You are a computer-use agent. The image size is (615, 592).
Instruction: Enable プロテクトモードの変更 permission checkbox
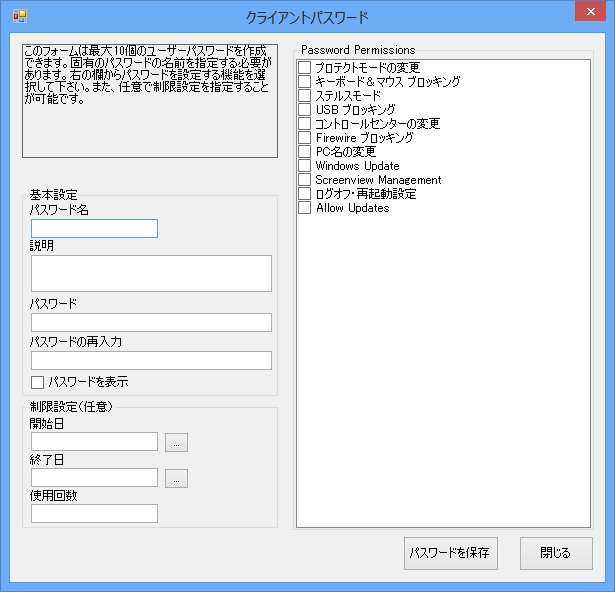coord(305,67)
